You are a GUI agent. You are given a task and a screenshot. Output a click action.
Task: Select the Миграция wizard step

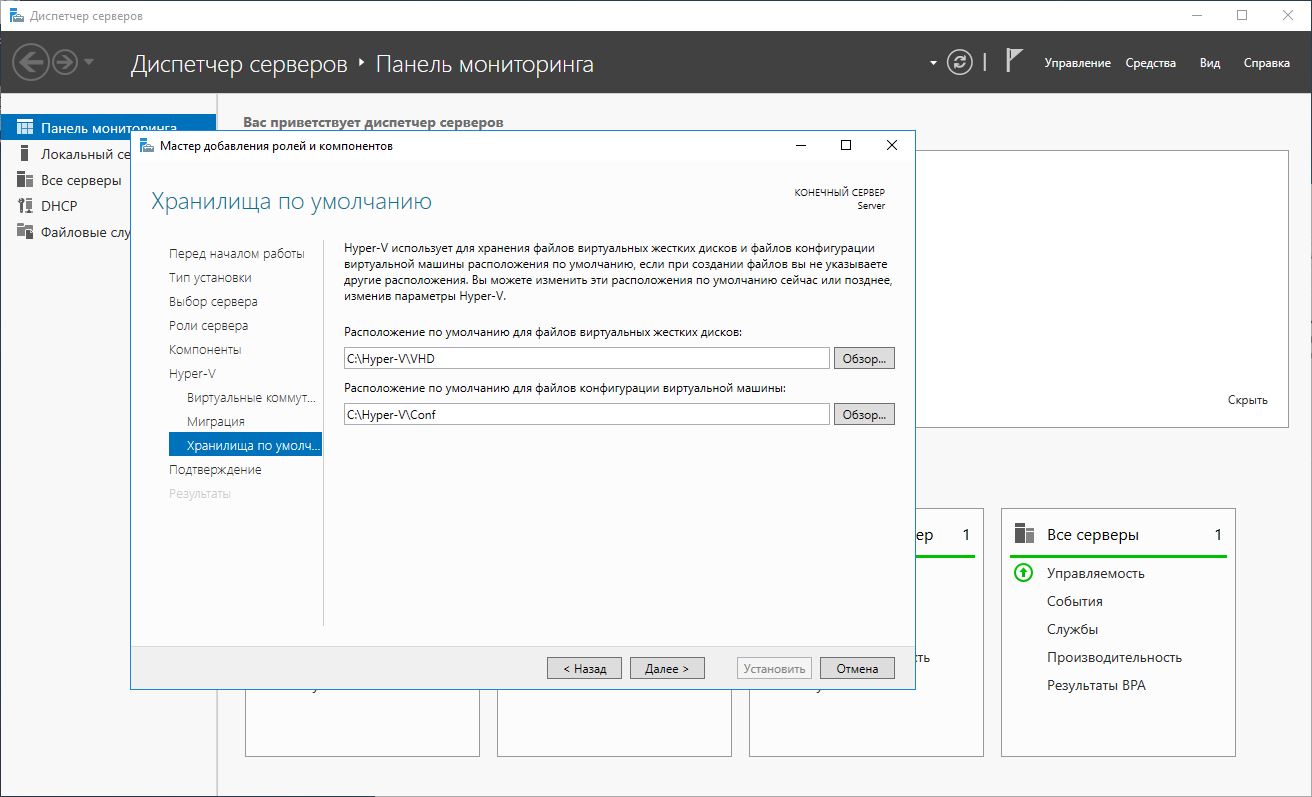pyautogui.click(x=216, y=421)
